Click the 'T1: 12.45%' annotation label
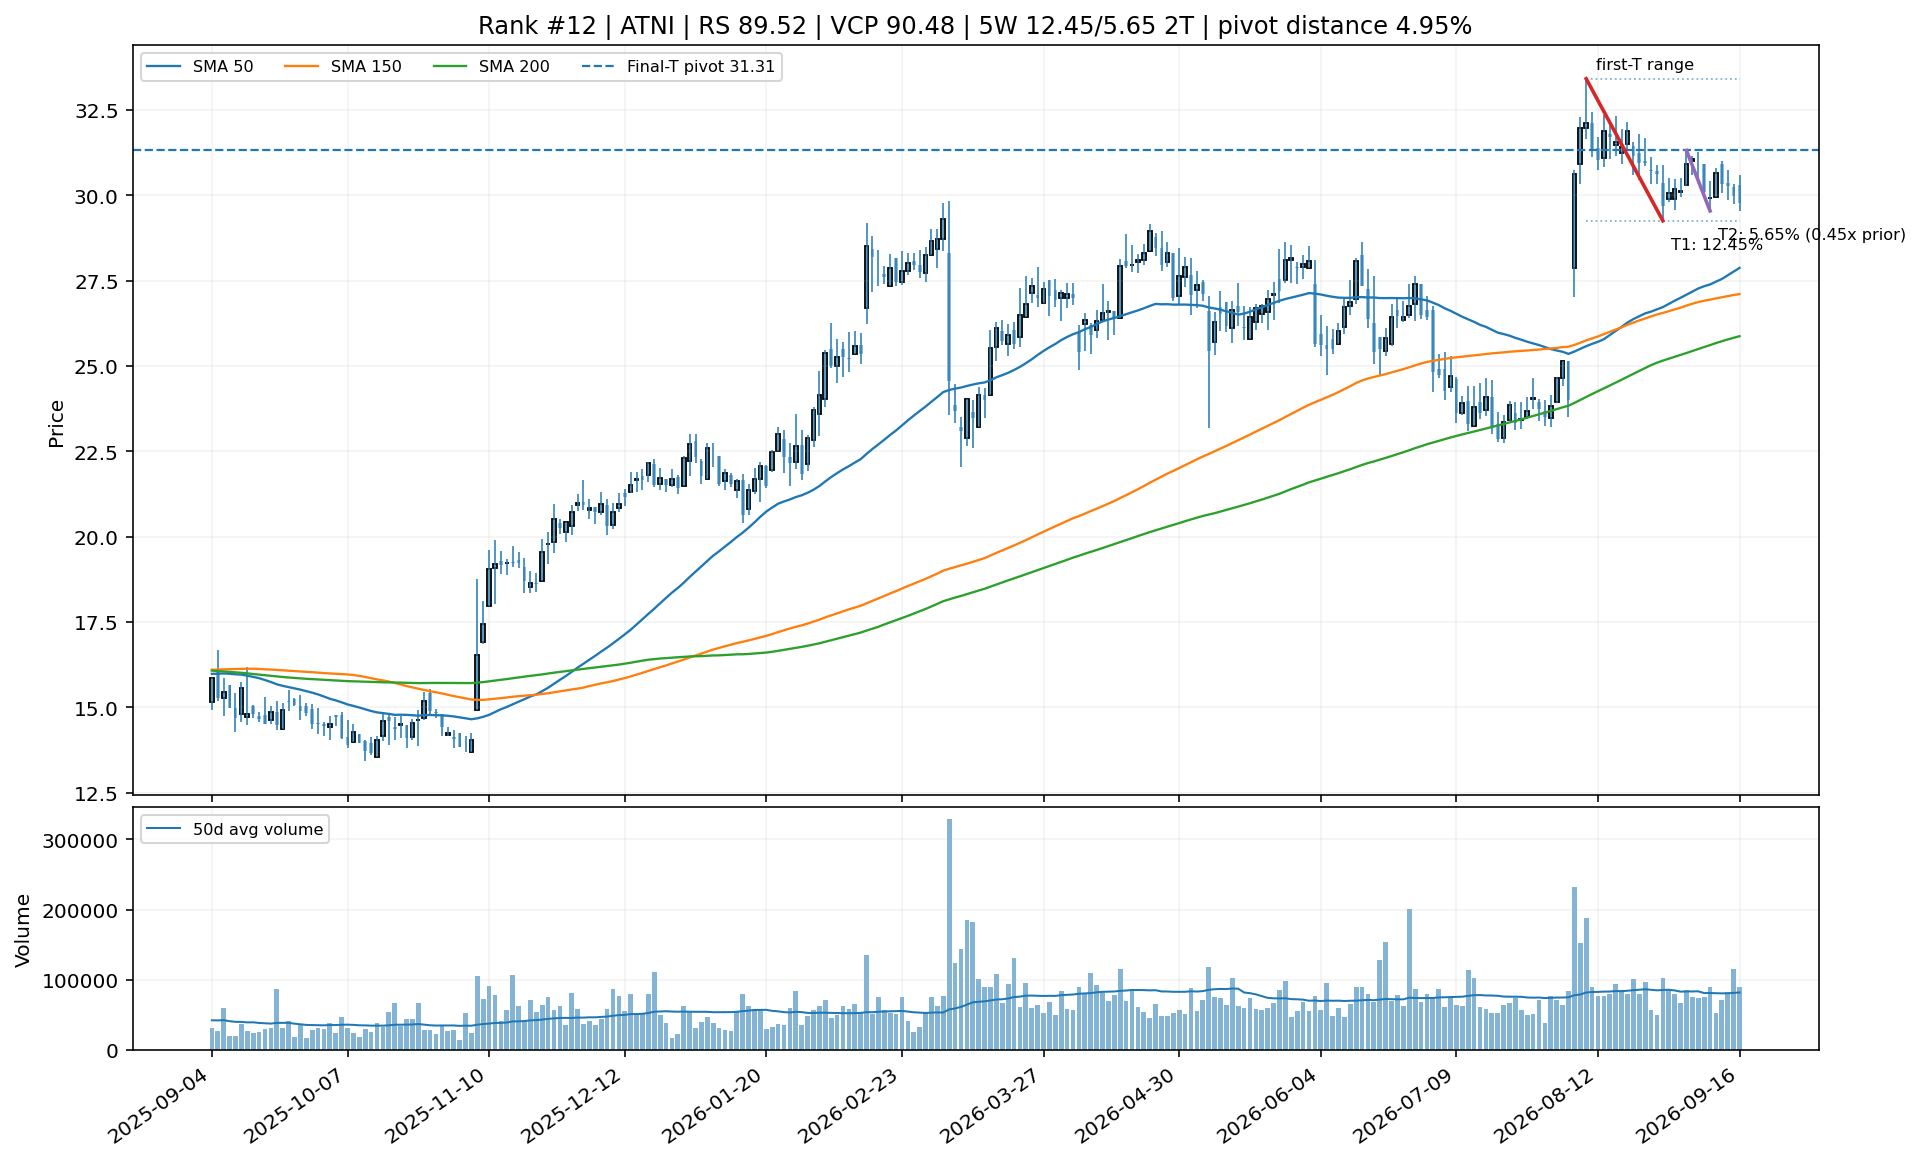The image size is (1920, 1161). pyautogui.click(x=1716, y=245)
